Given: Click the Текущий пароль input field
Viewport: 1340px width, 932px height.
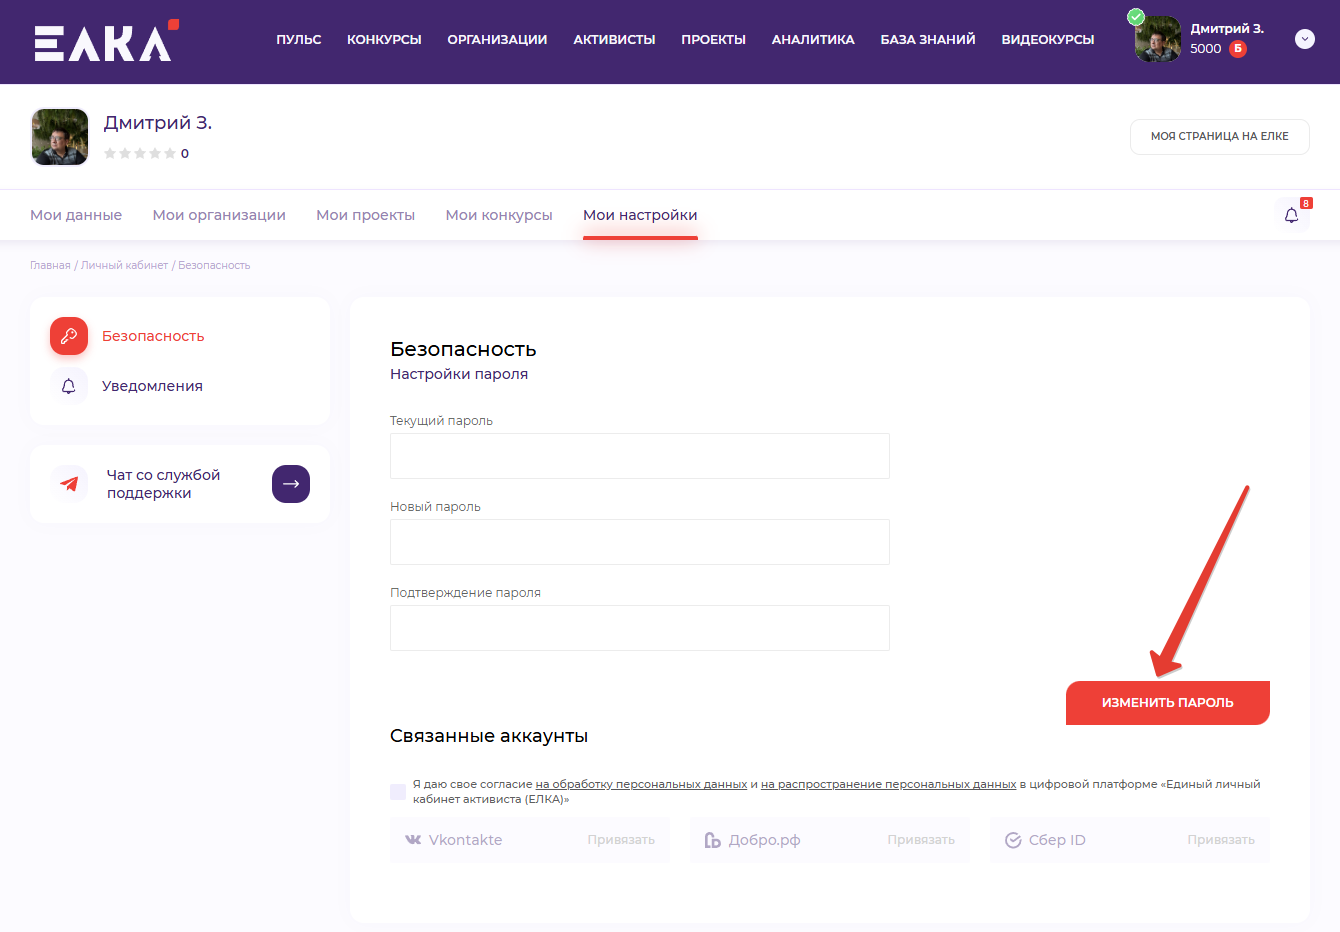Looking at the screenshot, I should (639, 456).
